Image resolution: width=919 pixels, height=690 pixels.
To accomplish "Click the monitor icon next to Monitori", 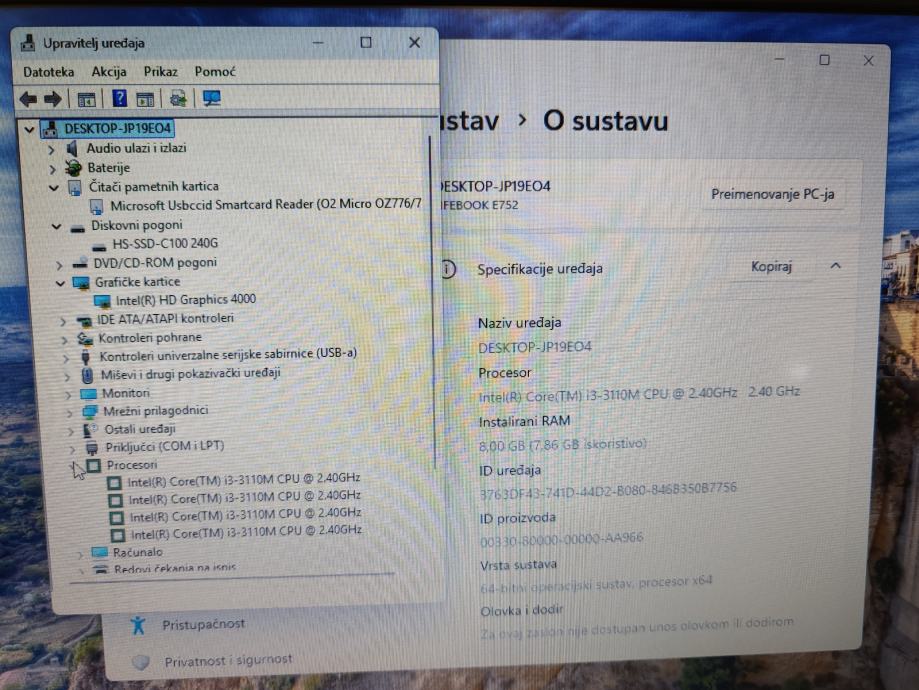I will tap(89, 393).
